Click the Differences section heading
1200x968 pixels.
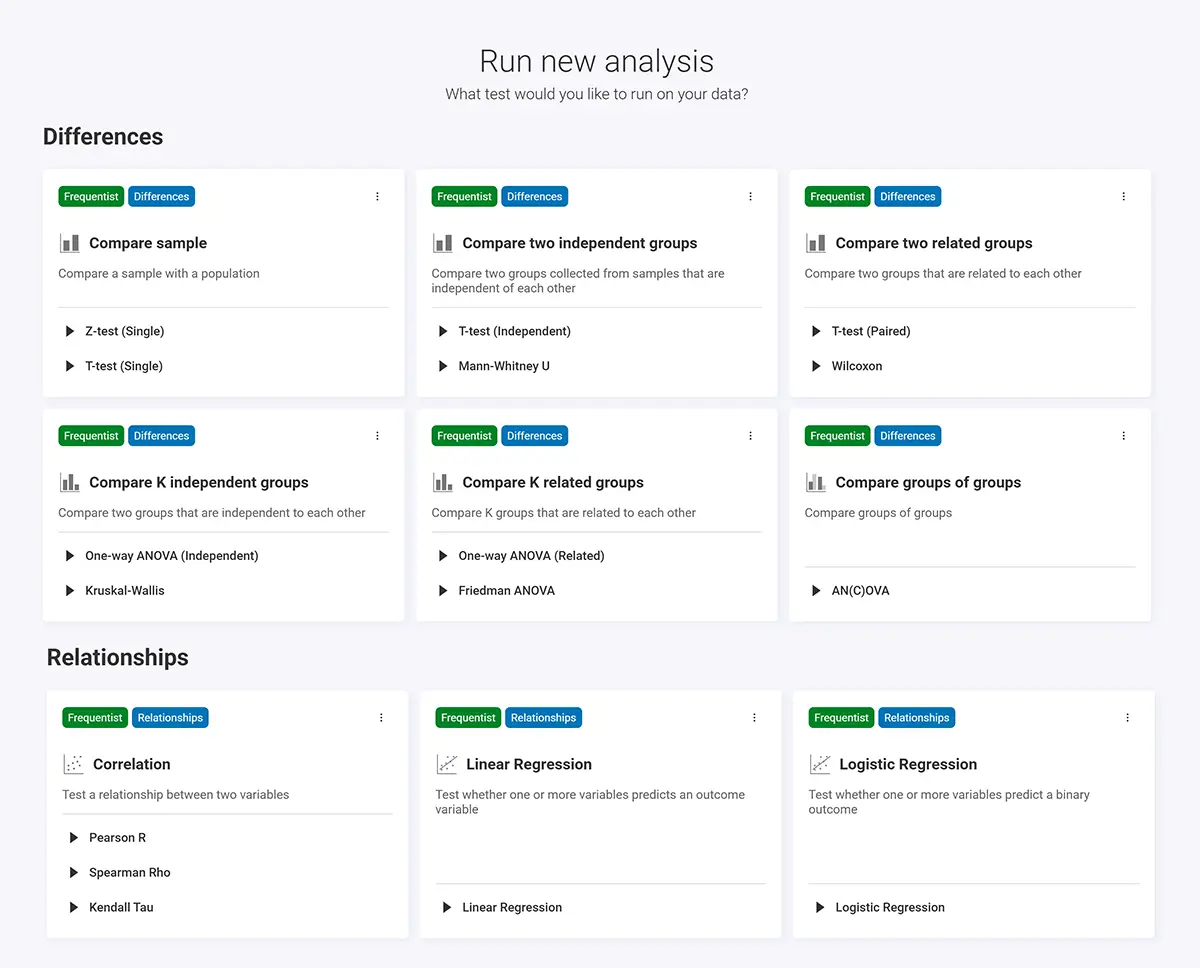click(x=103, y=137)
